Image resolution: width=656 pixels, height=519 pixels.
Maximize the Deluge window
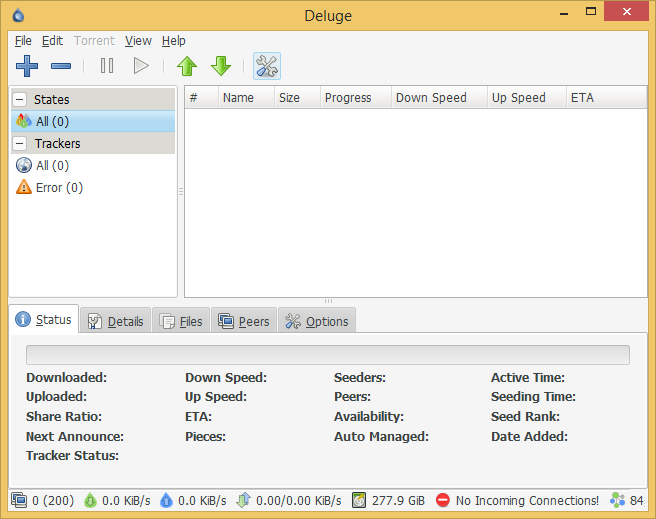coord(591,12)
